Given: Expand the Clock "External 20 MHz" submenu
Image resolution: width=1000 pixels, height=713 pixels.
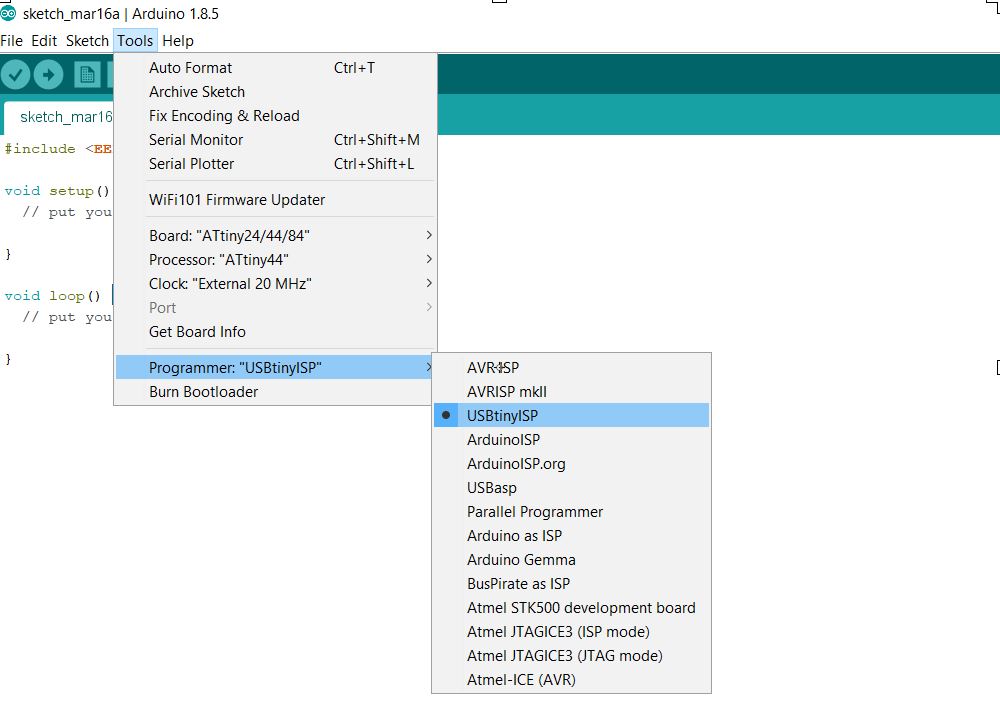Looking at the screenshot, I should [276, 284].
